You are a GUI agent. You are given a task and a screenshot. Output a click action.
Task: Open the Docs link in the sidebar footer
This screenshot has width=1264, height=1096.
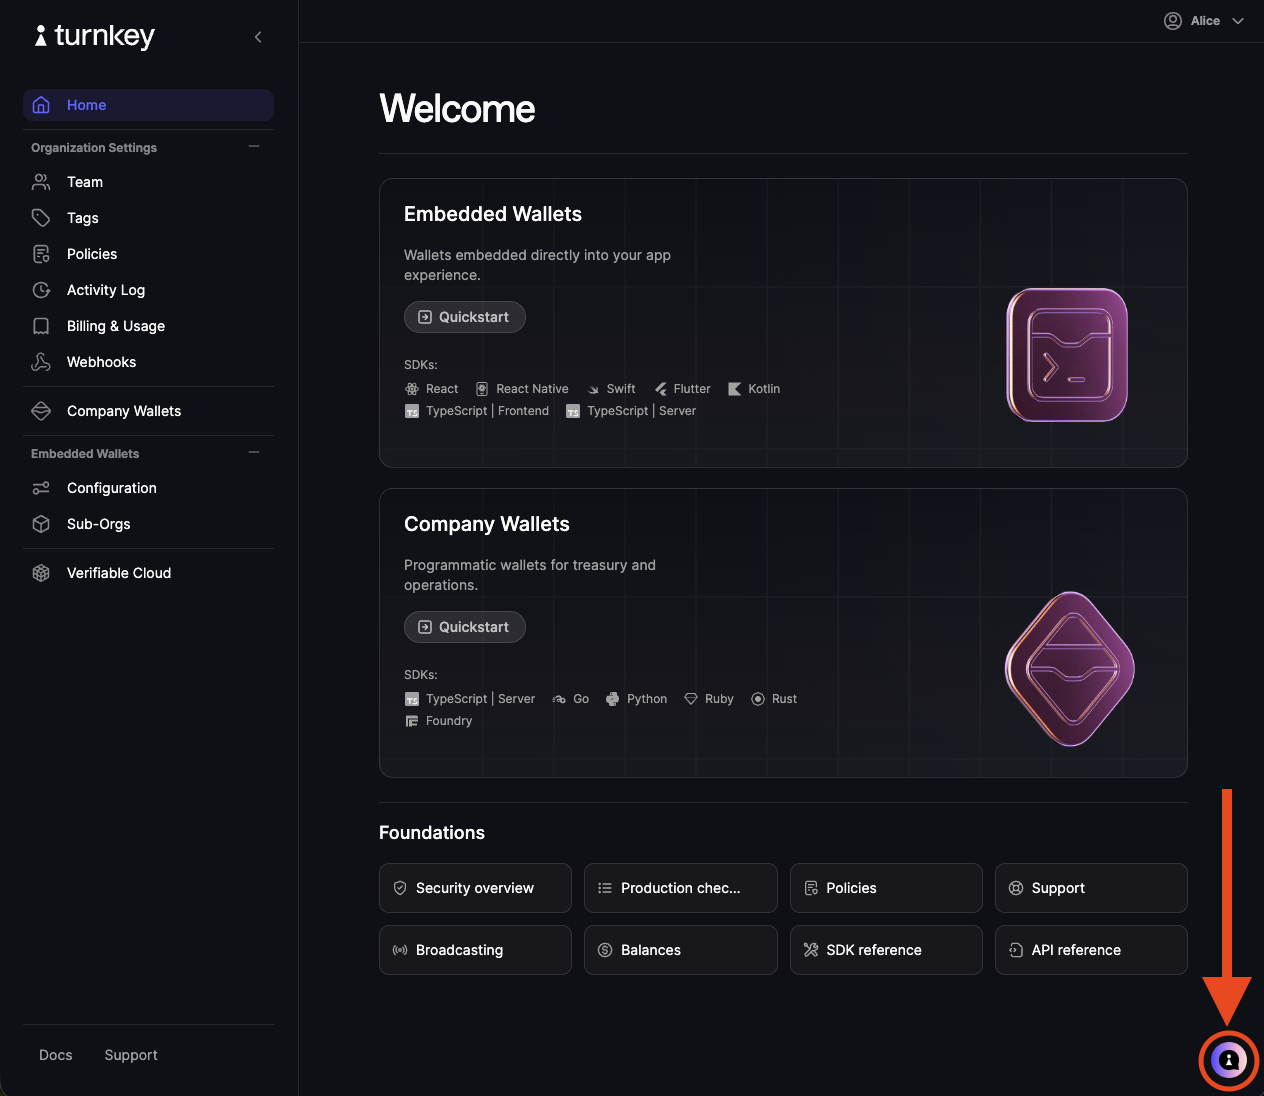56,1055
